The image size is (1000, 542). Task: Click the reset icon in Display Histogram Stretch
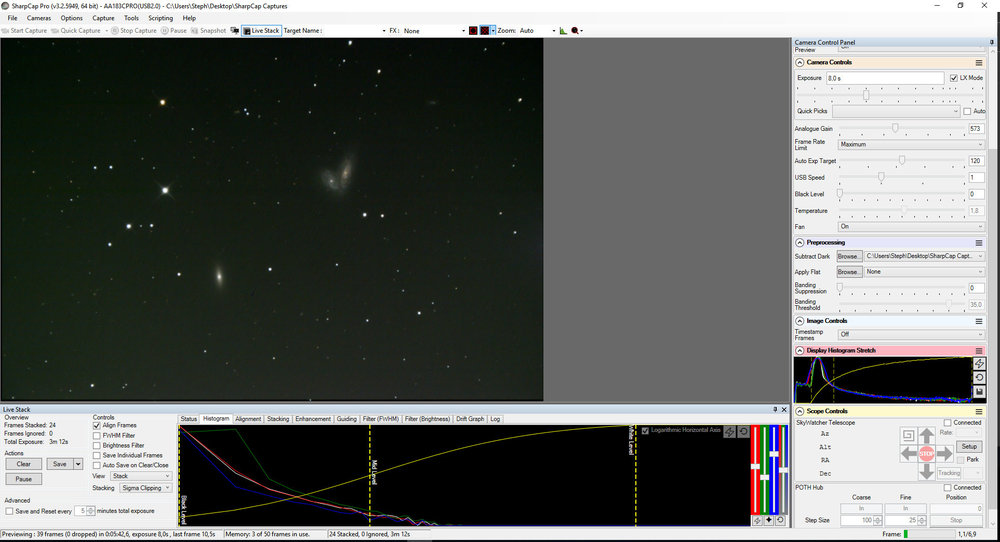pos(979,377)
